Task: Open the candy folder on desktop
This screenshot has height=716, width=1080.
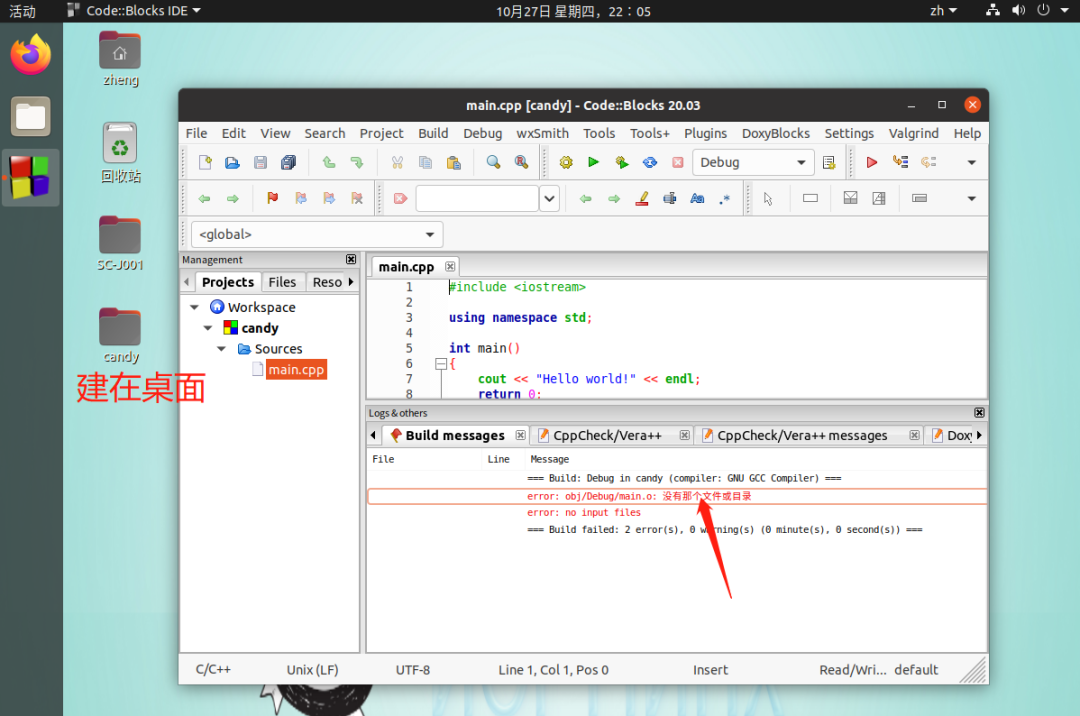Action: tap(121, 335)
